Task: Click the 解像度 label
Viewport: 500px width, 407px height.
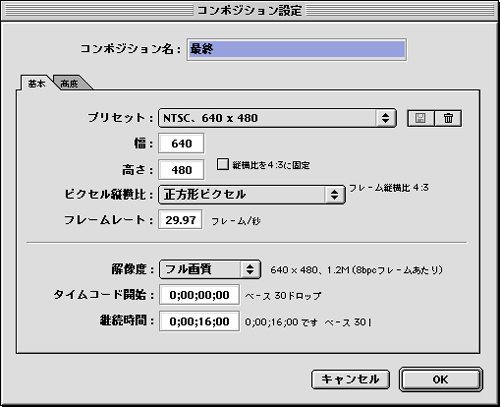Action: 133,269
